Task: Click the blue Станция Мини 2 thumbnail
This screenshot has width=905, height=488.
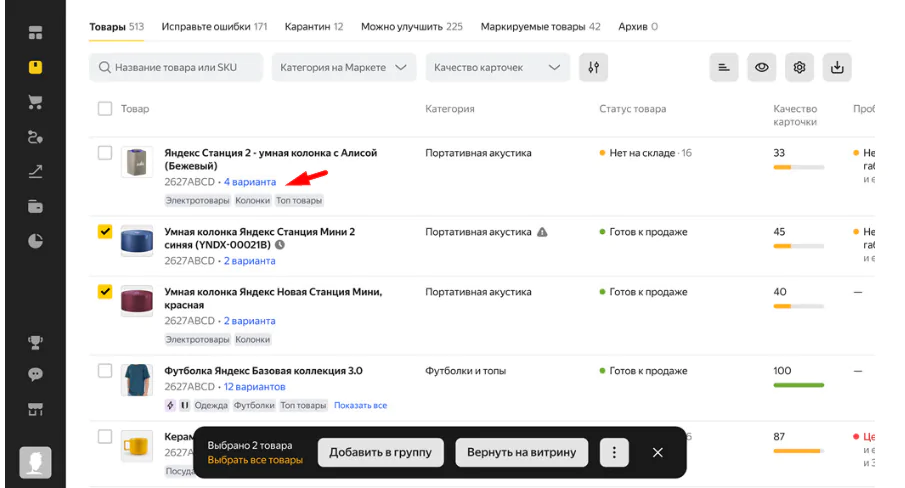Action: [x=137, y=241]
